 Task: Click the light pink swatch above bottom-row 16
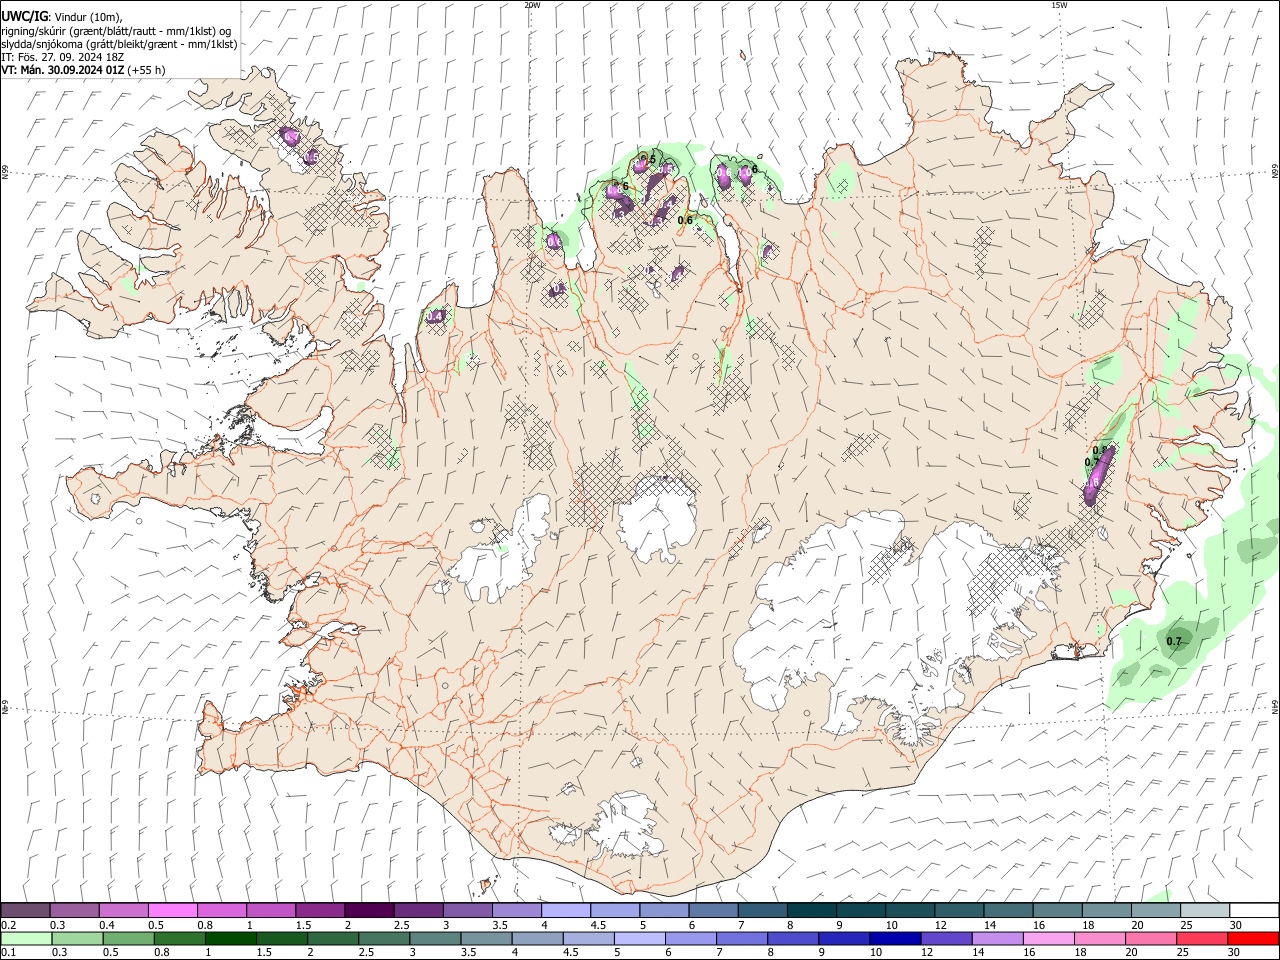click(1048, 939)
